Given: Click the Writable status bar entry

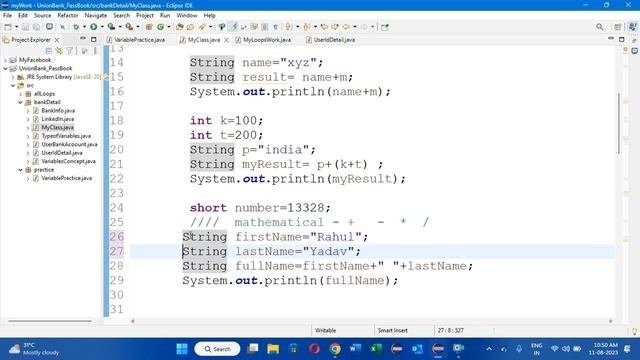Looking at the screenshot, I should click(325, 331).
